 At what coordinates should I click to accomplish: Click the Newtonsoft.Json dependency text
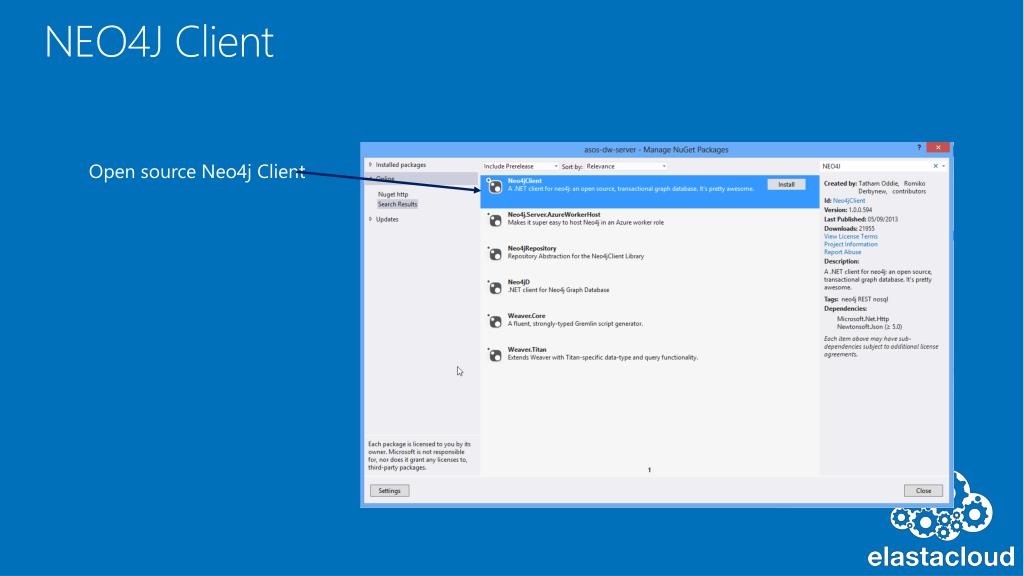tap(869, 327)
